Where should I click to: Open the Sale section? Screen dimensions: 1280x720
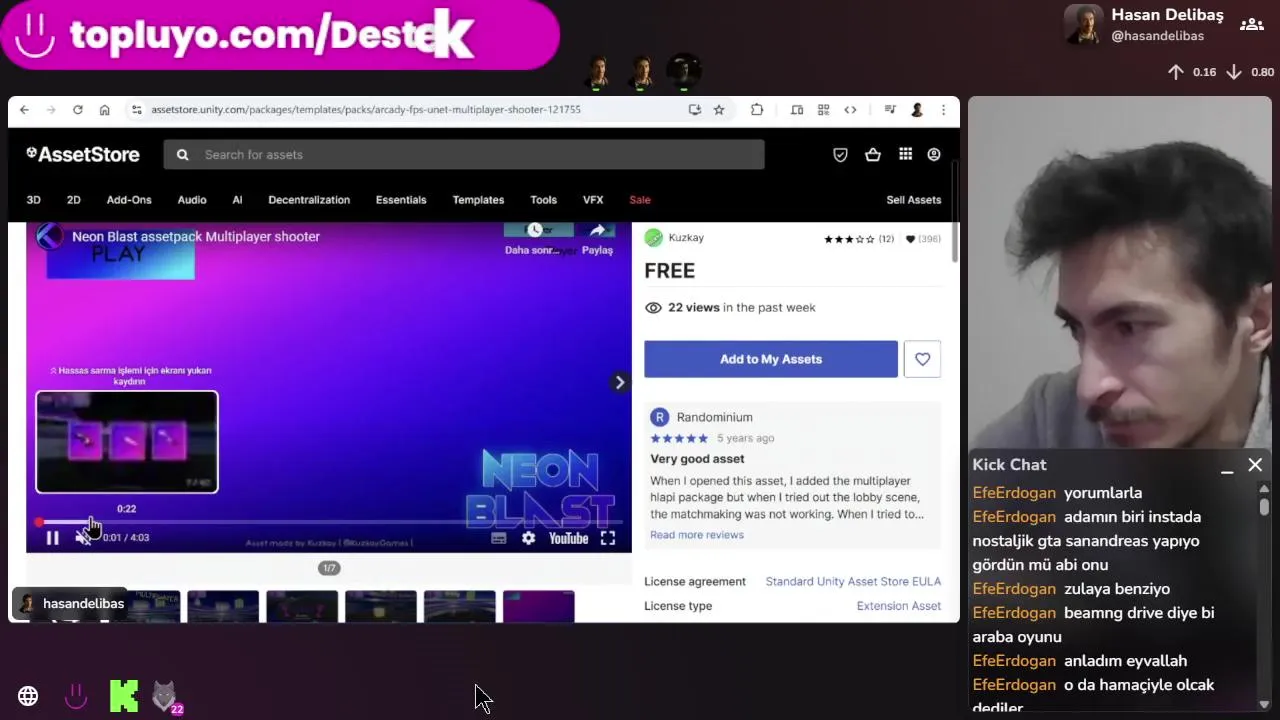tap(640, 200)
